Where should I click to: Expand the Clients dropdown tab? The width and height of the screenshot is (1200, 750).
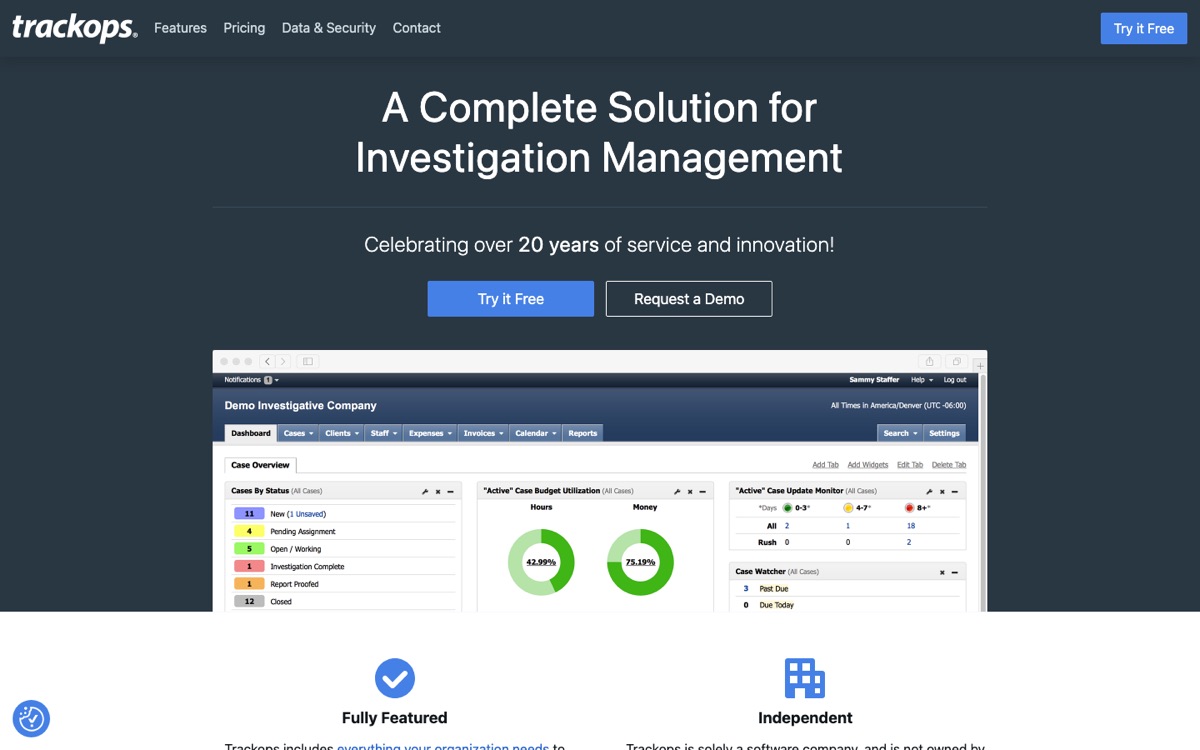(x=343, y=433)
